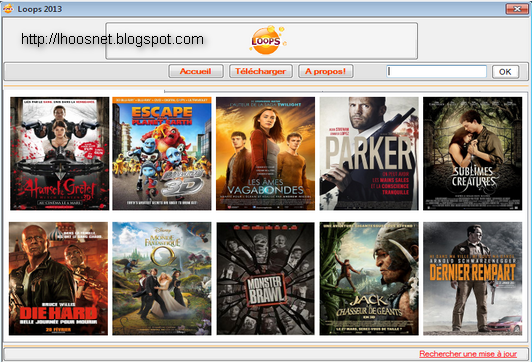Select Jack le Chasseur de Géants poster
Image resolution: width=532 pixels, height=362 pixels.
(x=369, y=279)
